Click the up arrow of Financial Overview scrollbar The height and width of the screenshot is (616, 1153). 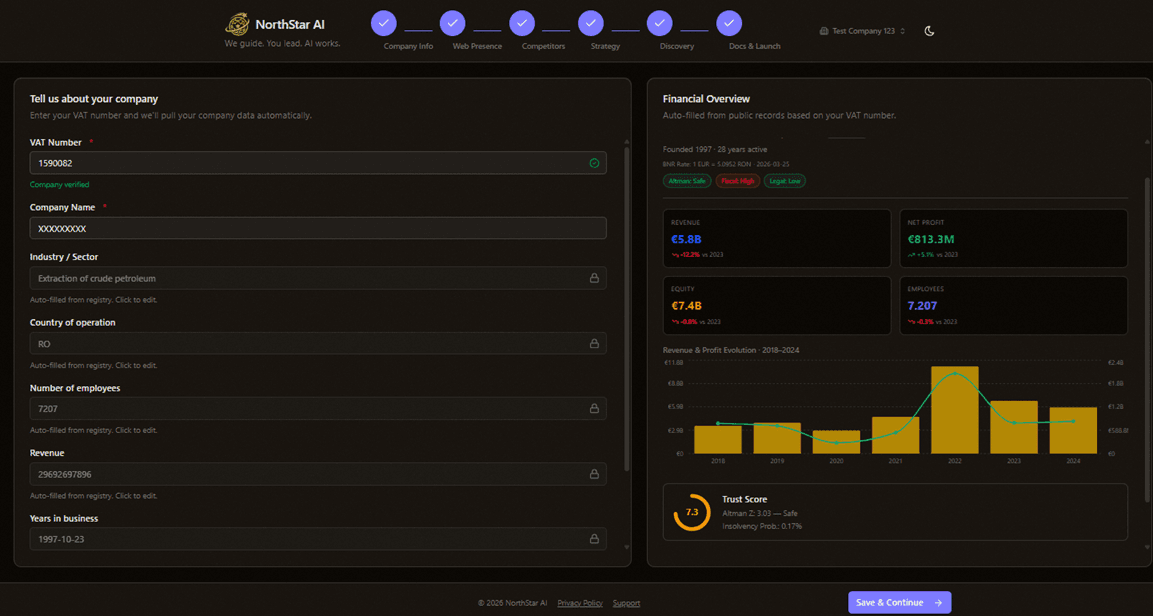(x=1147, y=143)
